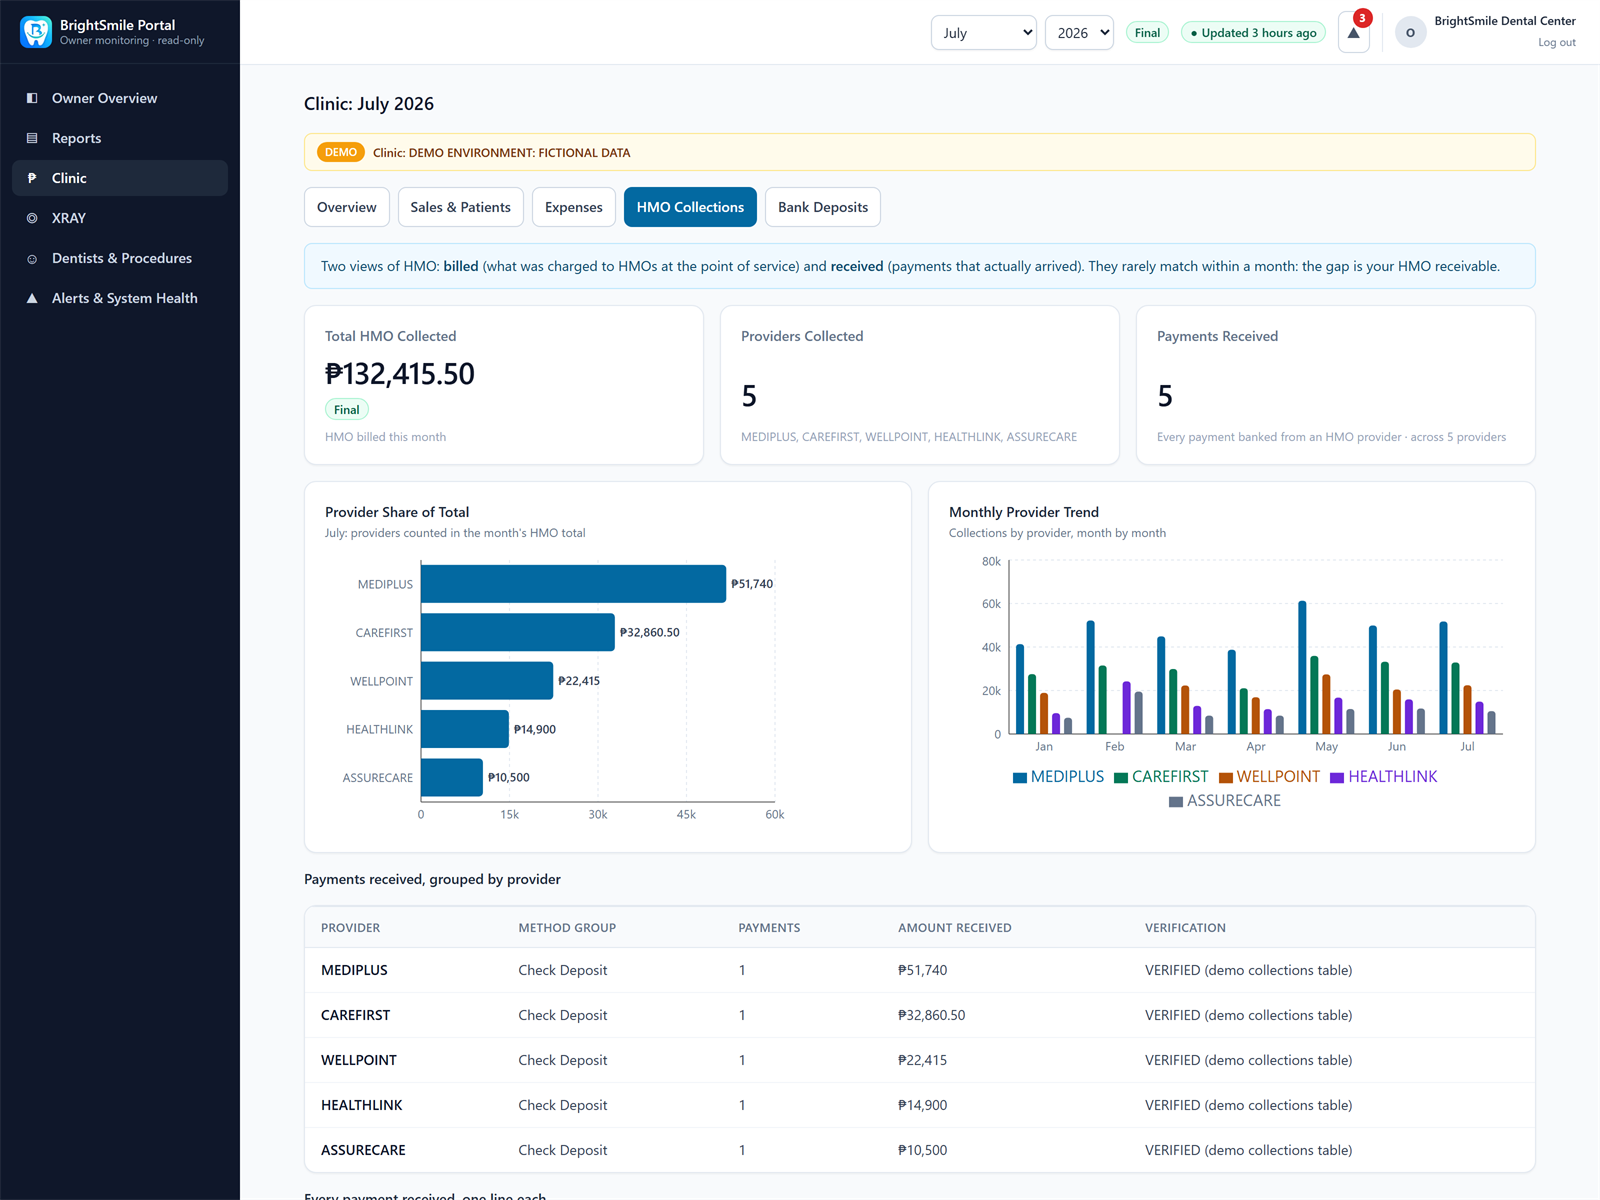This screenshot has width=1600, height=1200.
Task: Select the HMO Collections tab
Action: [690, 207]
